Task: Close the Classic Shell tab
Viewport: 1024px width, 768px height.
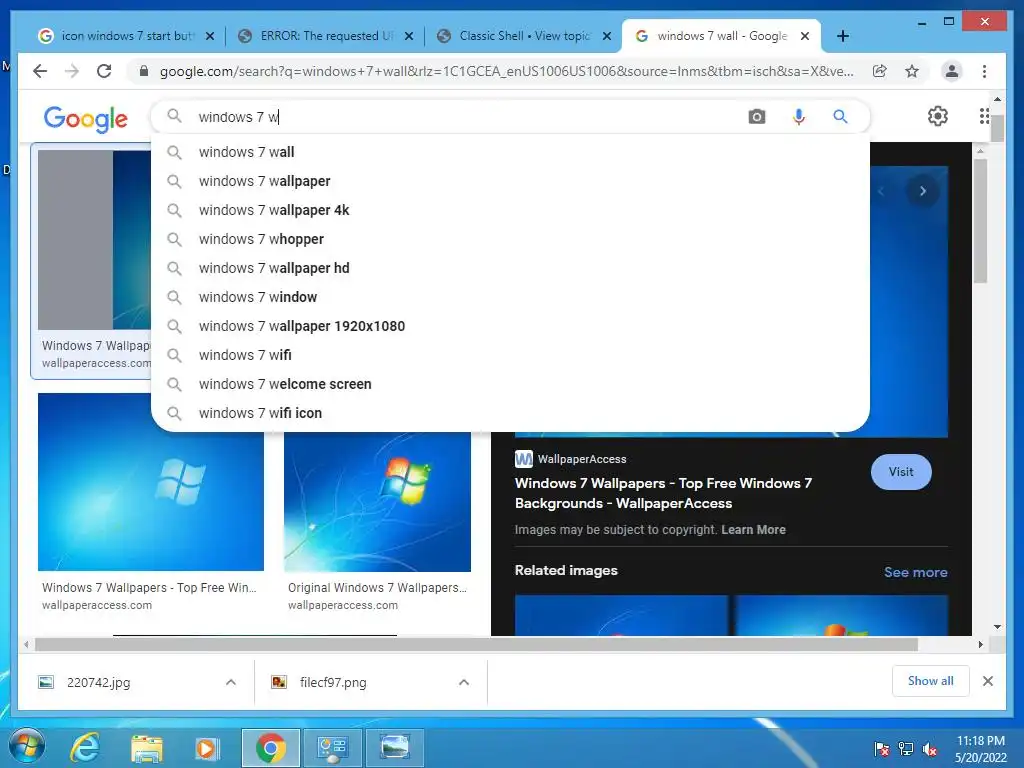Action: point(607,36)
